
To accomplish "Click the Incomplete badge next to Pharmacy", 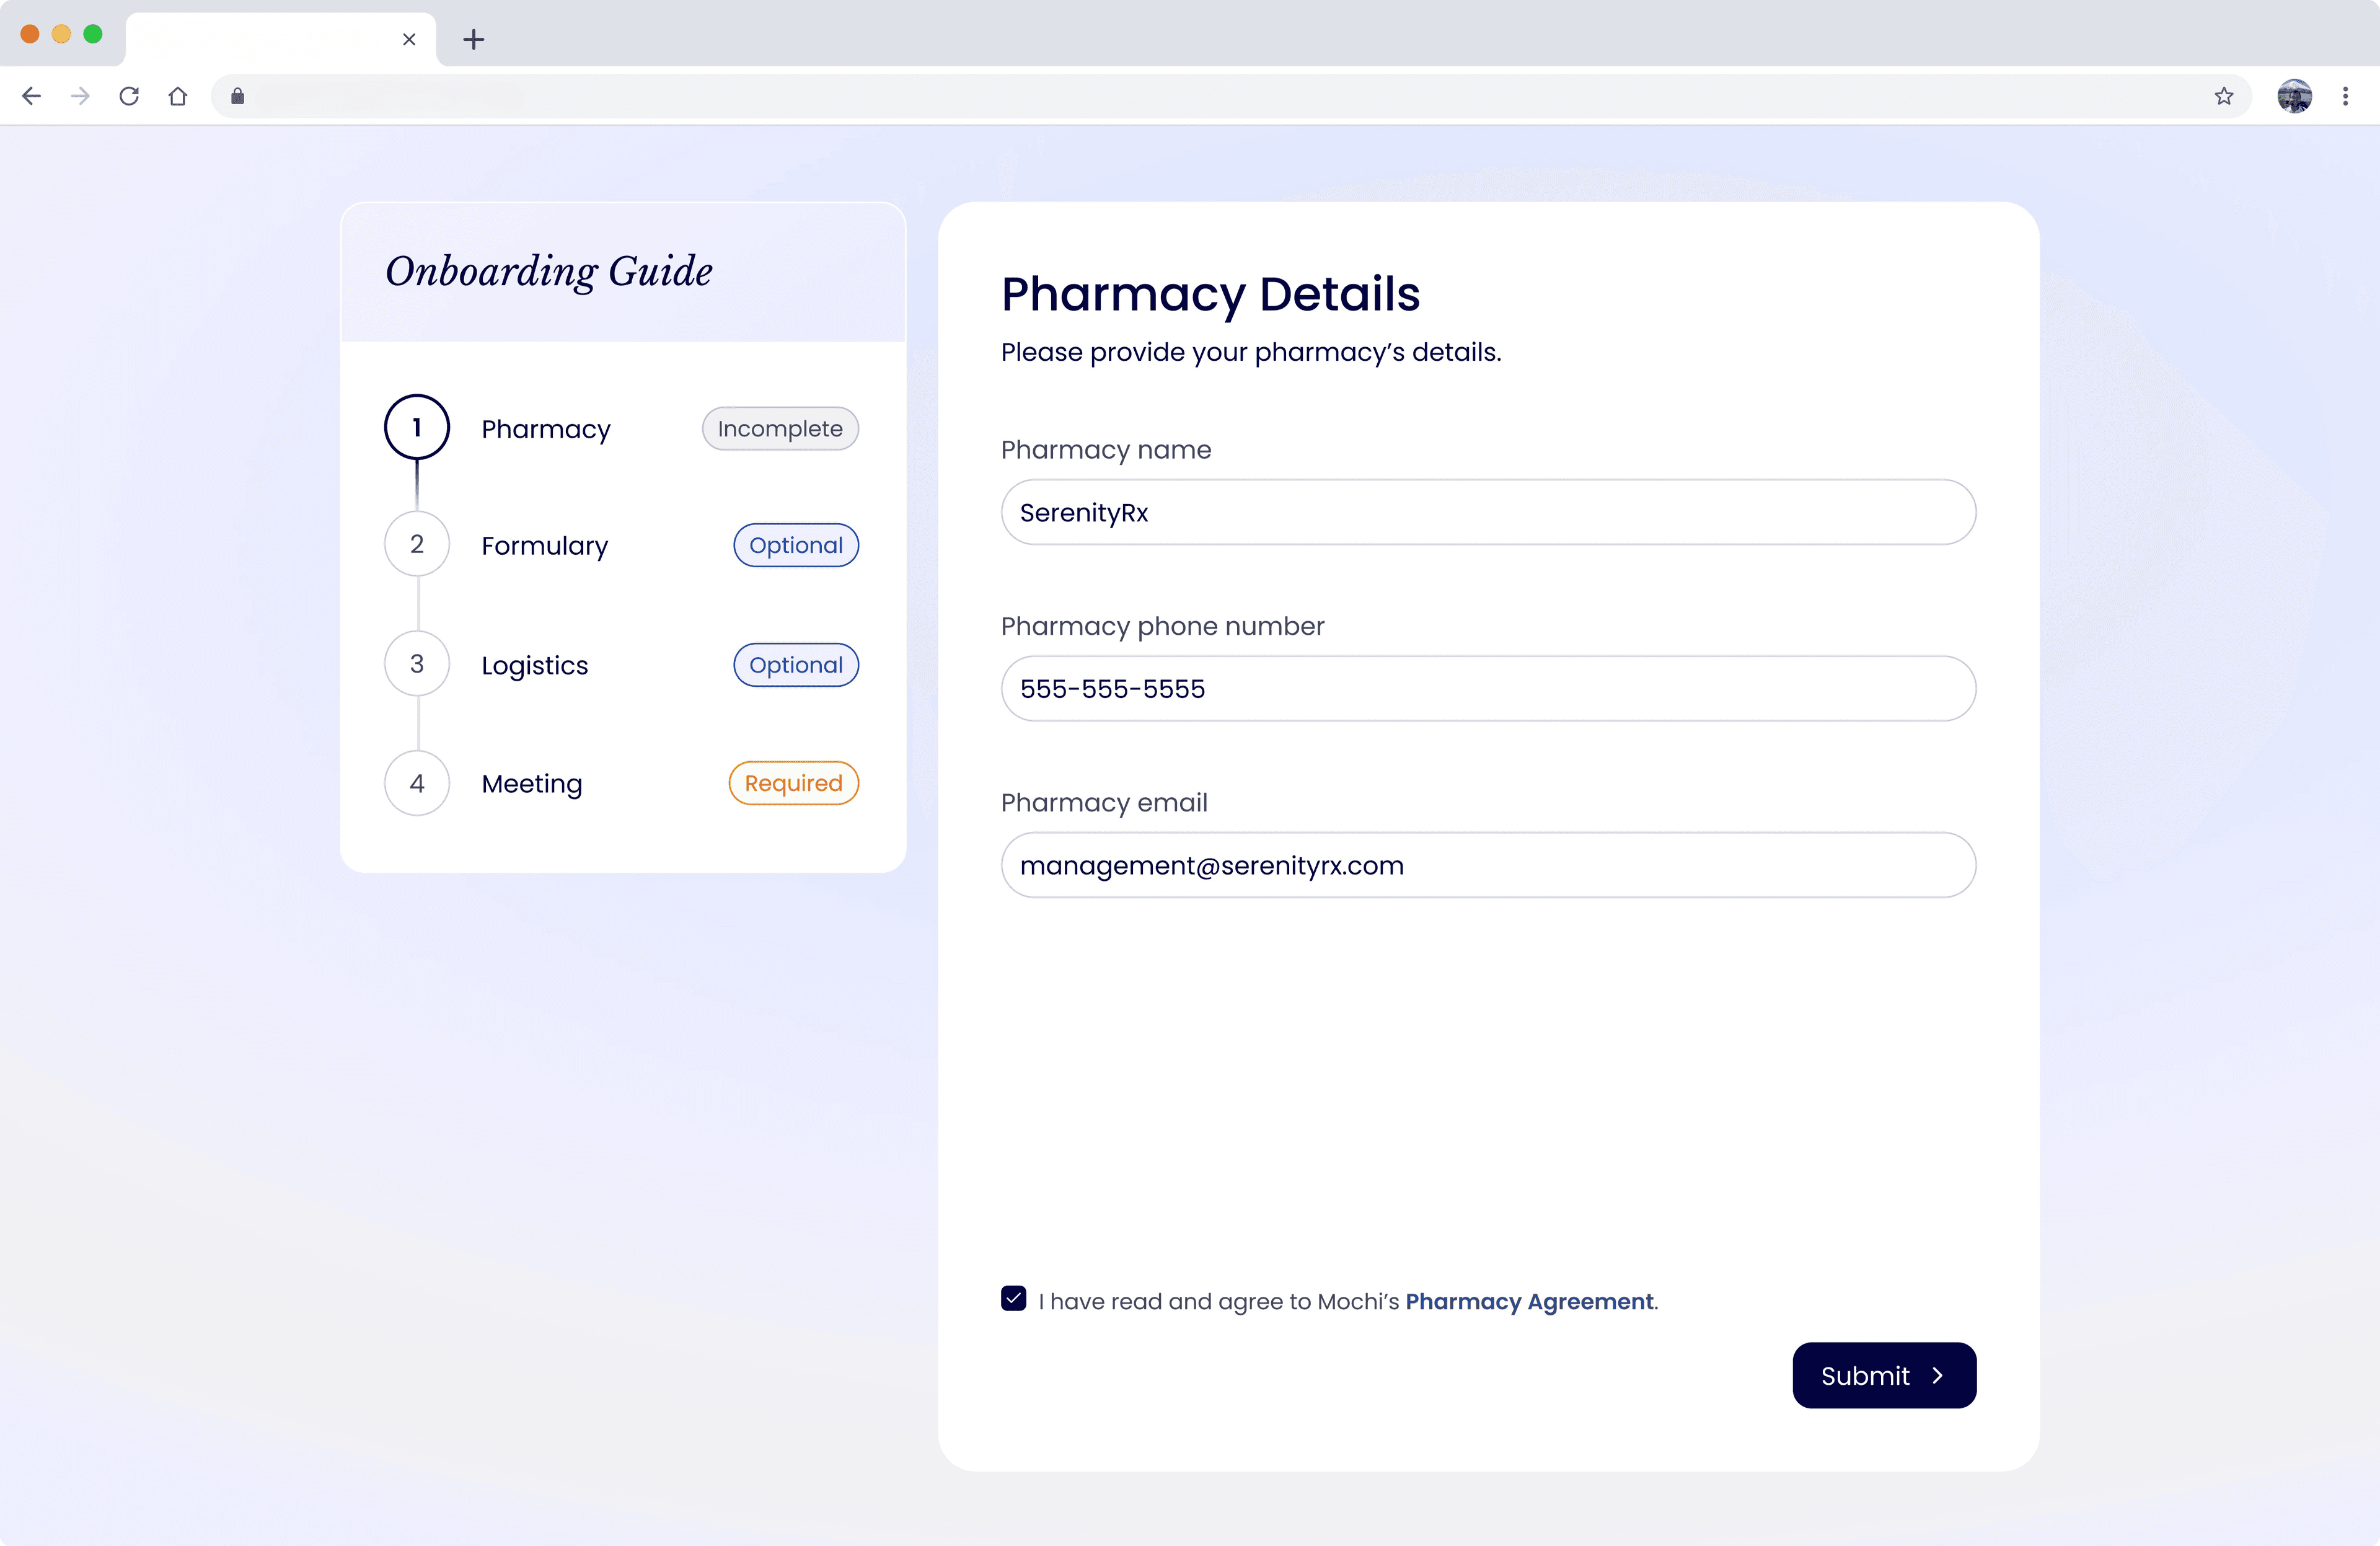I will point(779,428).
